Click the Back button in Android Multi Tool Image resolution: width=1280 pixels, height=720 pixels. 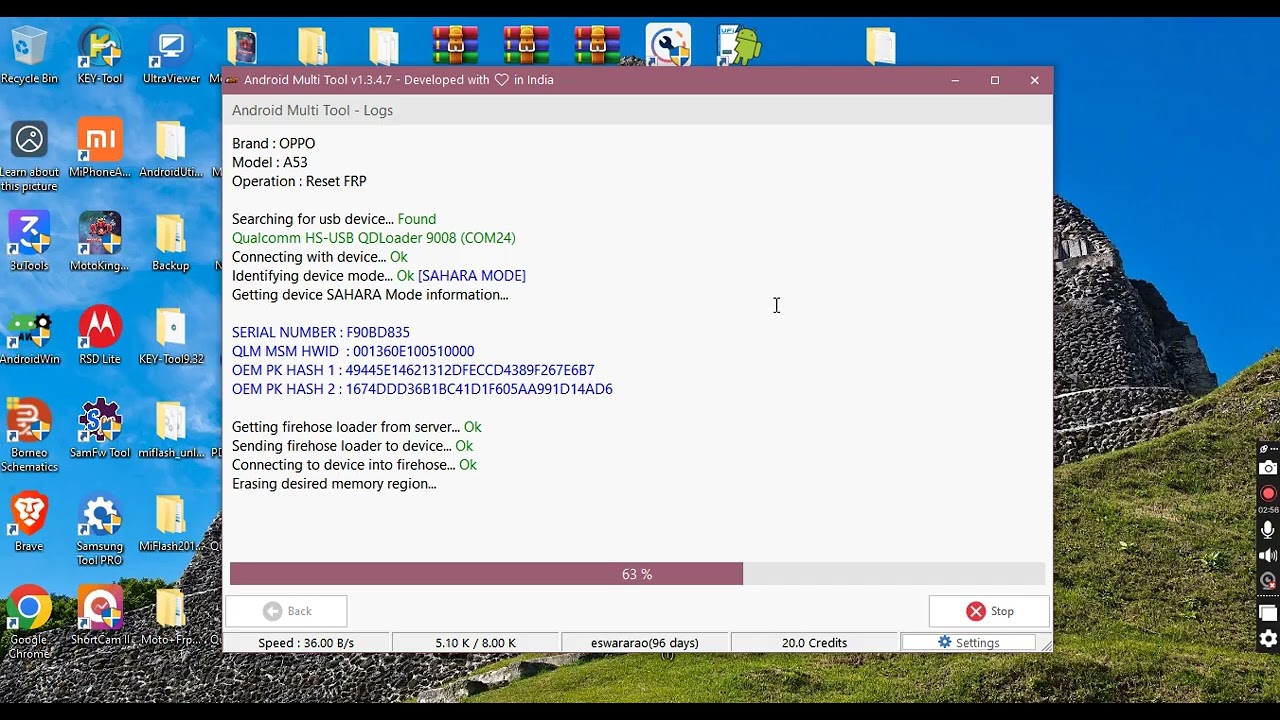point(287,611)
